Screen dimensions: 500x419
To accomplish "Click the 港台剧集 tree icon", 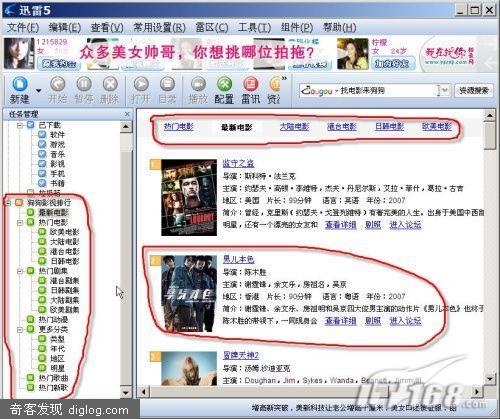I will 42,281.
